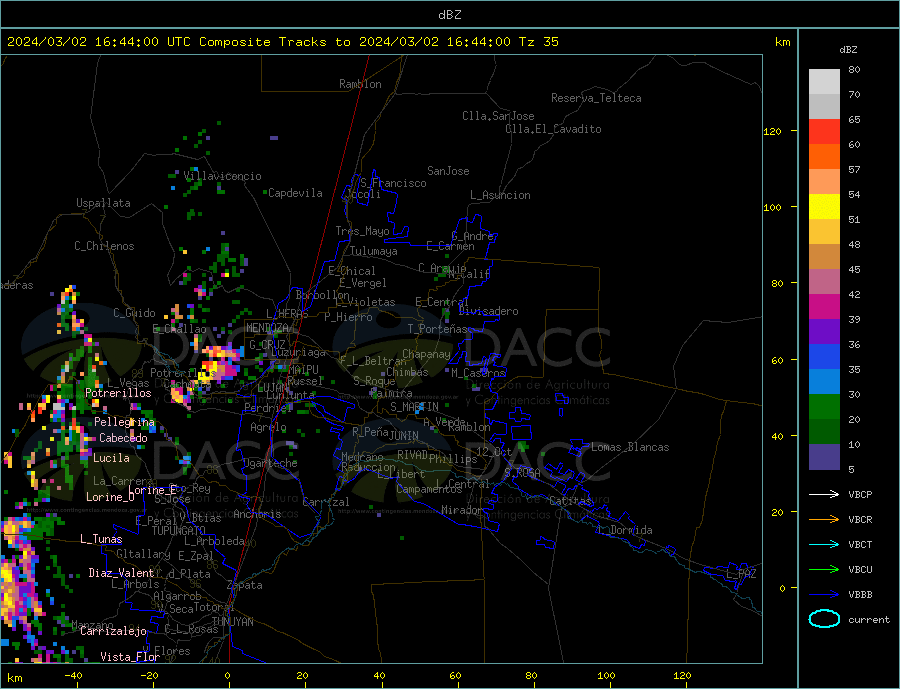The height and width of the screenshot is (689, 900).
Task: Click the 'Cabecedo' map label
Action: (x=123, y=438)
